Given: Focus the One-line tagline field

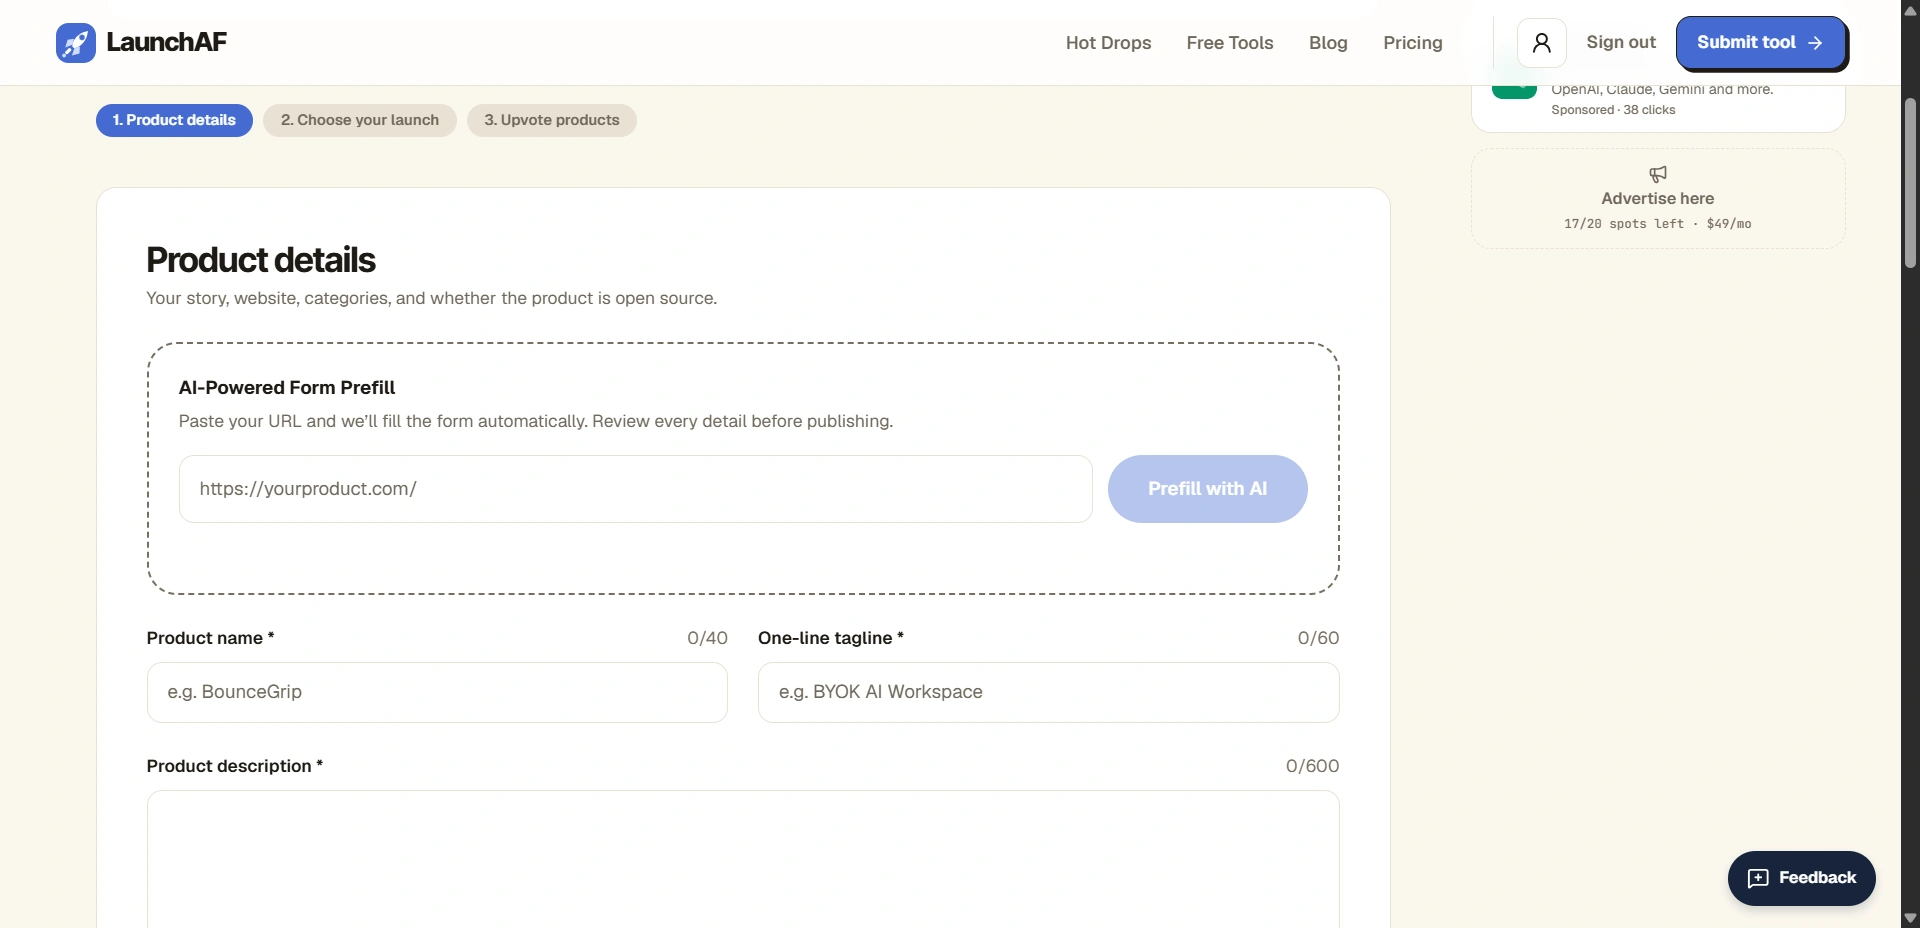Looking at the screenshot, I should (1049, 692).
